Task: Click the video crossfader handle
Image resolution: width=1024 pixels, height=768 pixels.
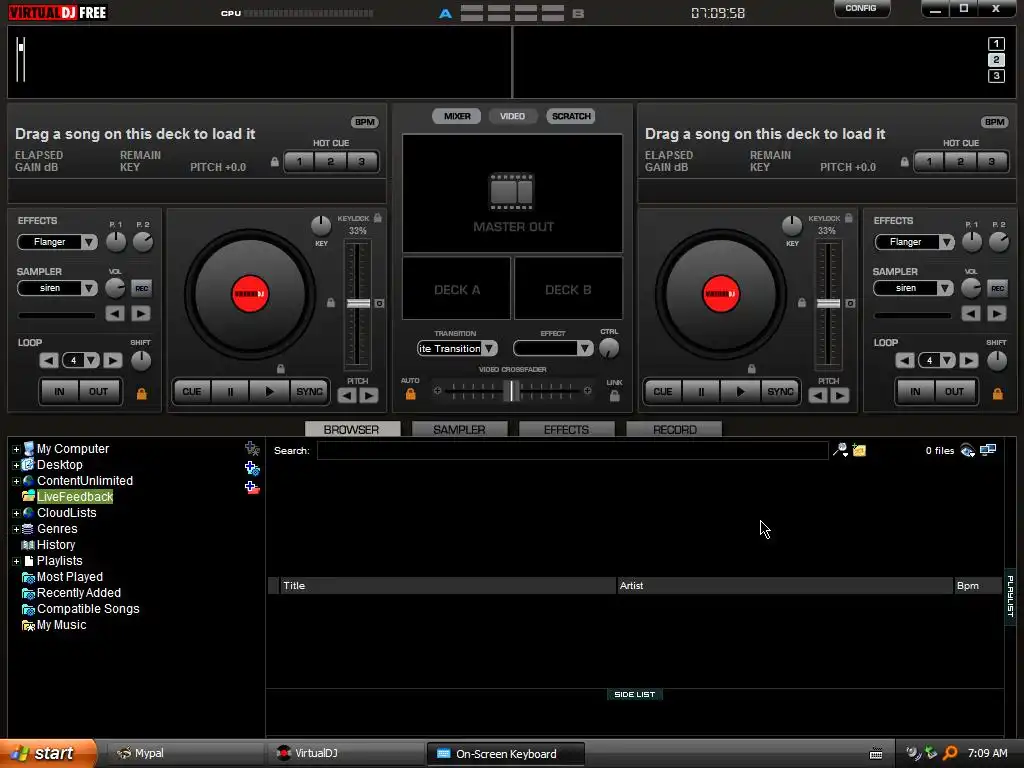Action: [514, 391]
